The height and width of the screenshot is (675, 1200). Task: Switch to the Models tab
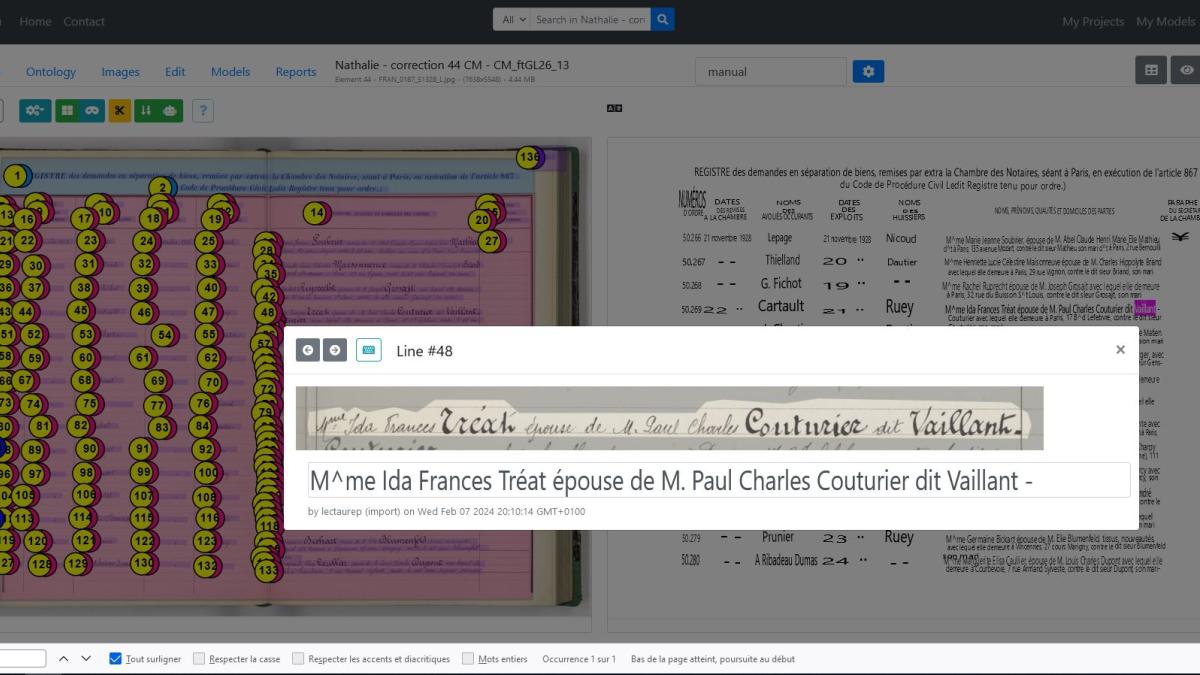click(230, 72)
